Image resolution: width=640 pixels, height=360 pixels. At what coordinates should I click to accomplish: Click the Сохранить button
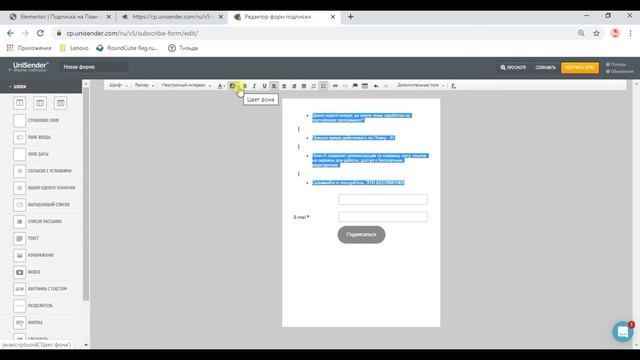(545, 67)
